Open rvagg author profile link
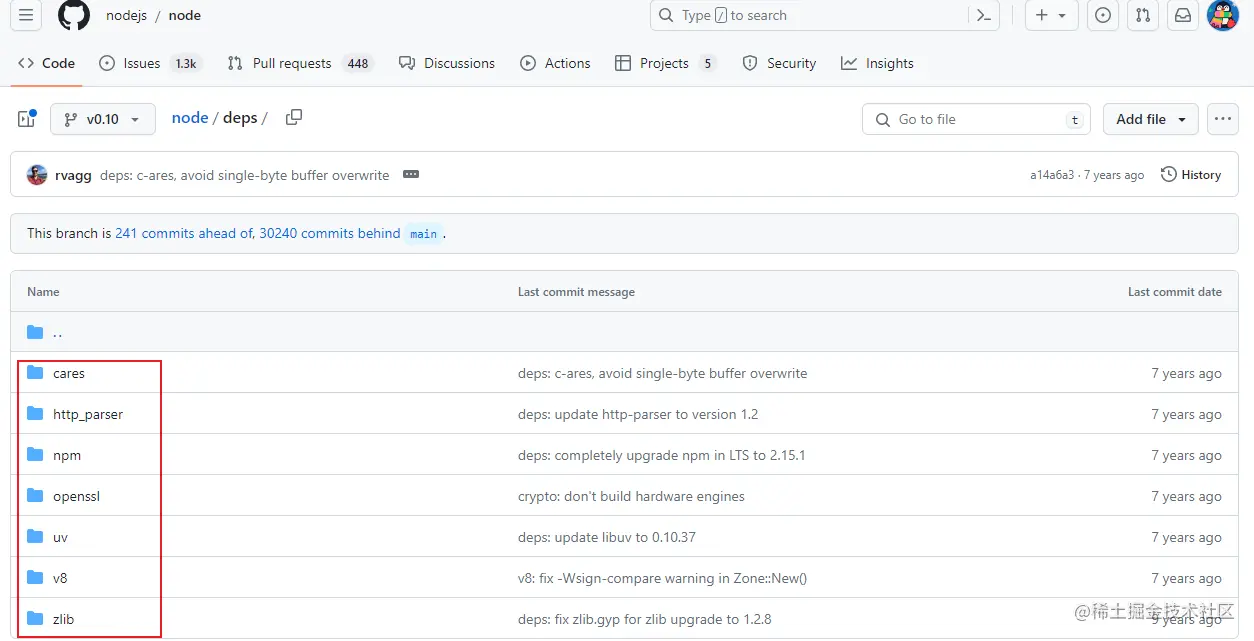1254x641 pixels. tap(74, 175)
